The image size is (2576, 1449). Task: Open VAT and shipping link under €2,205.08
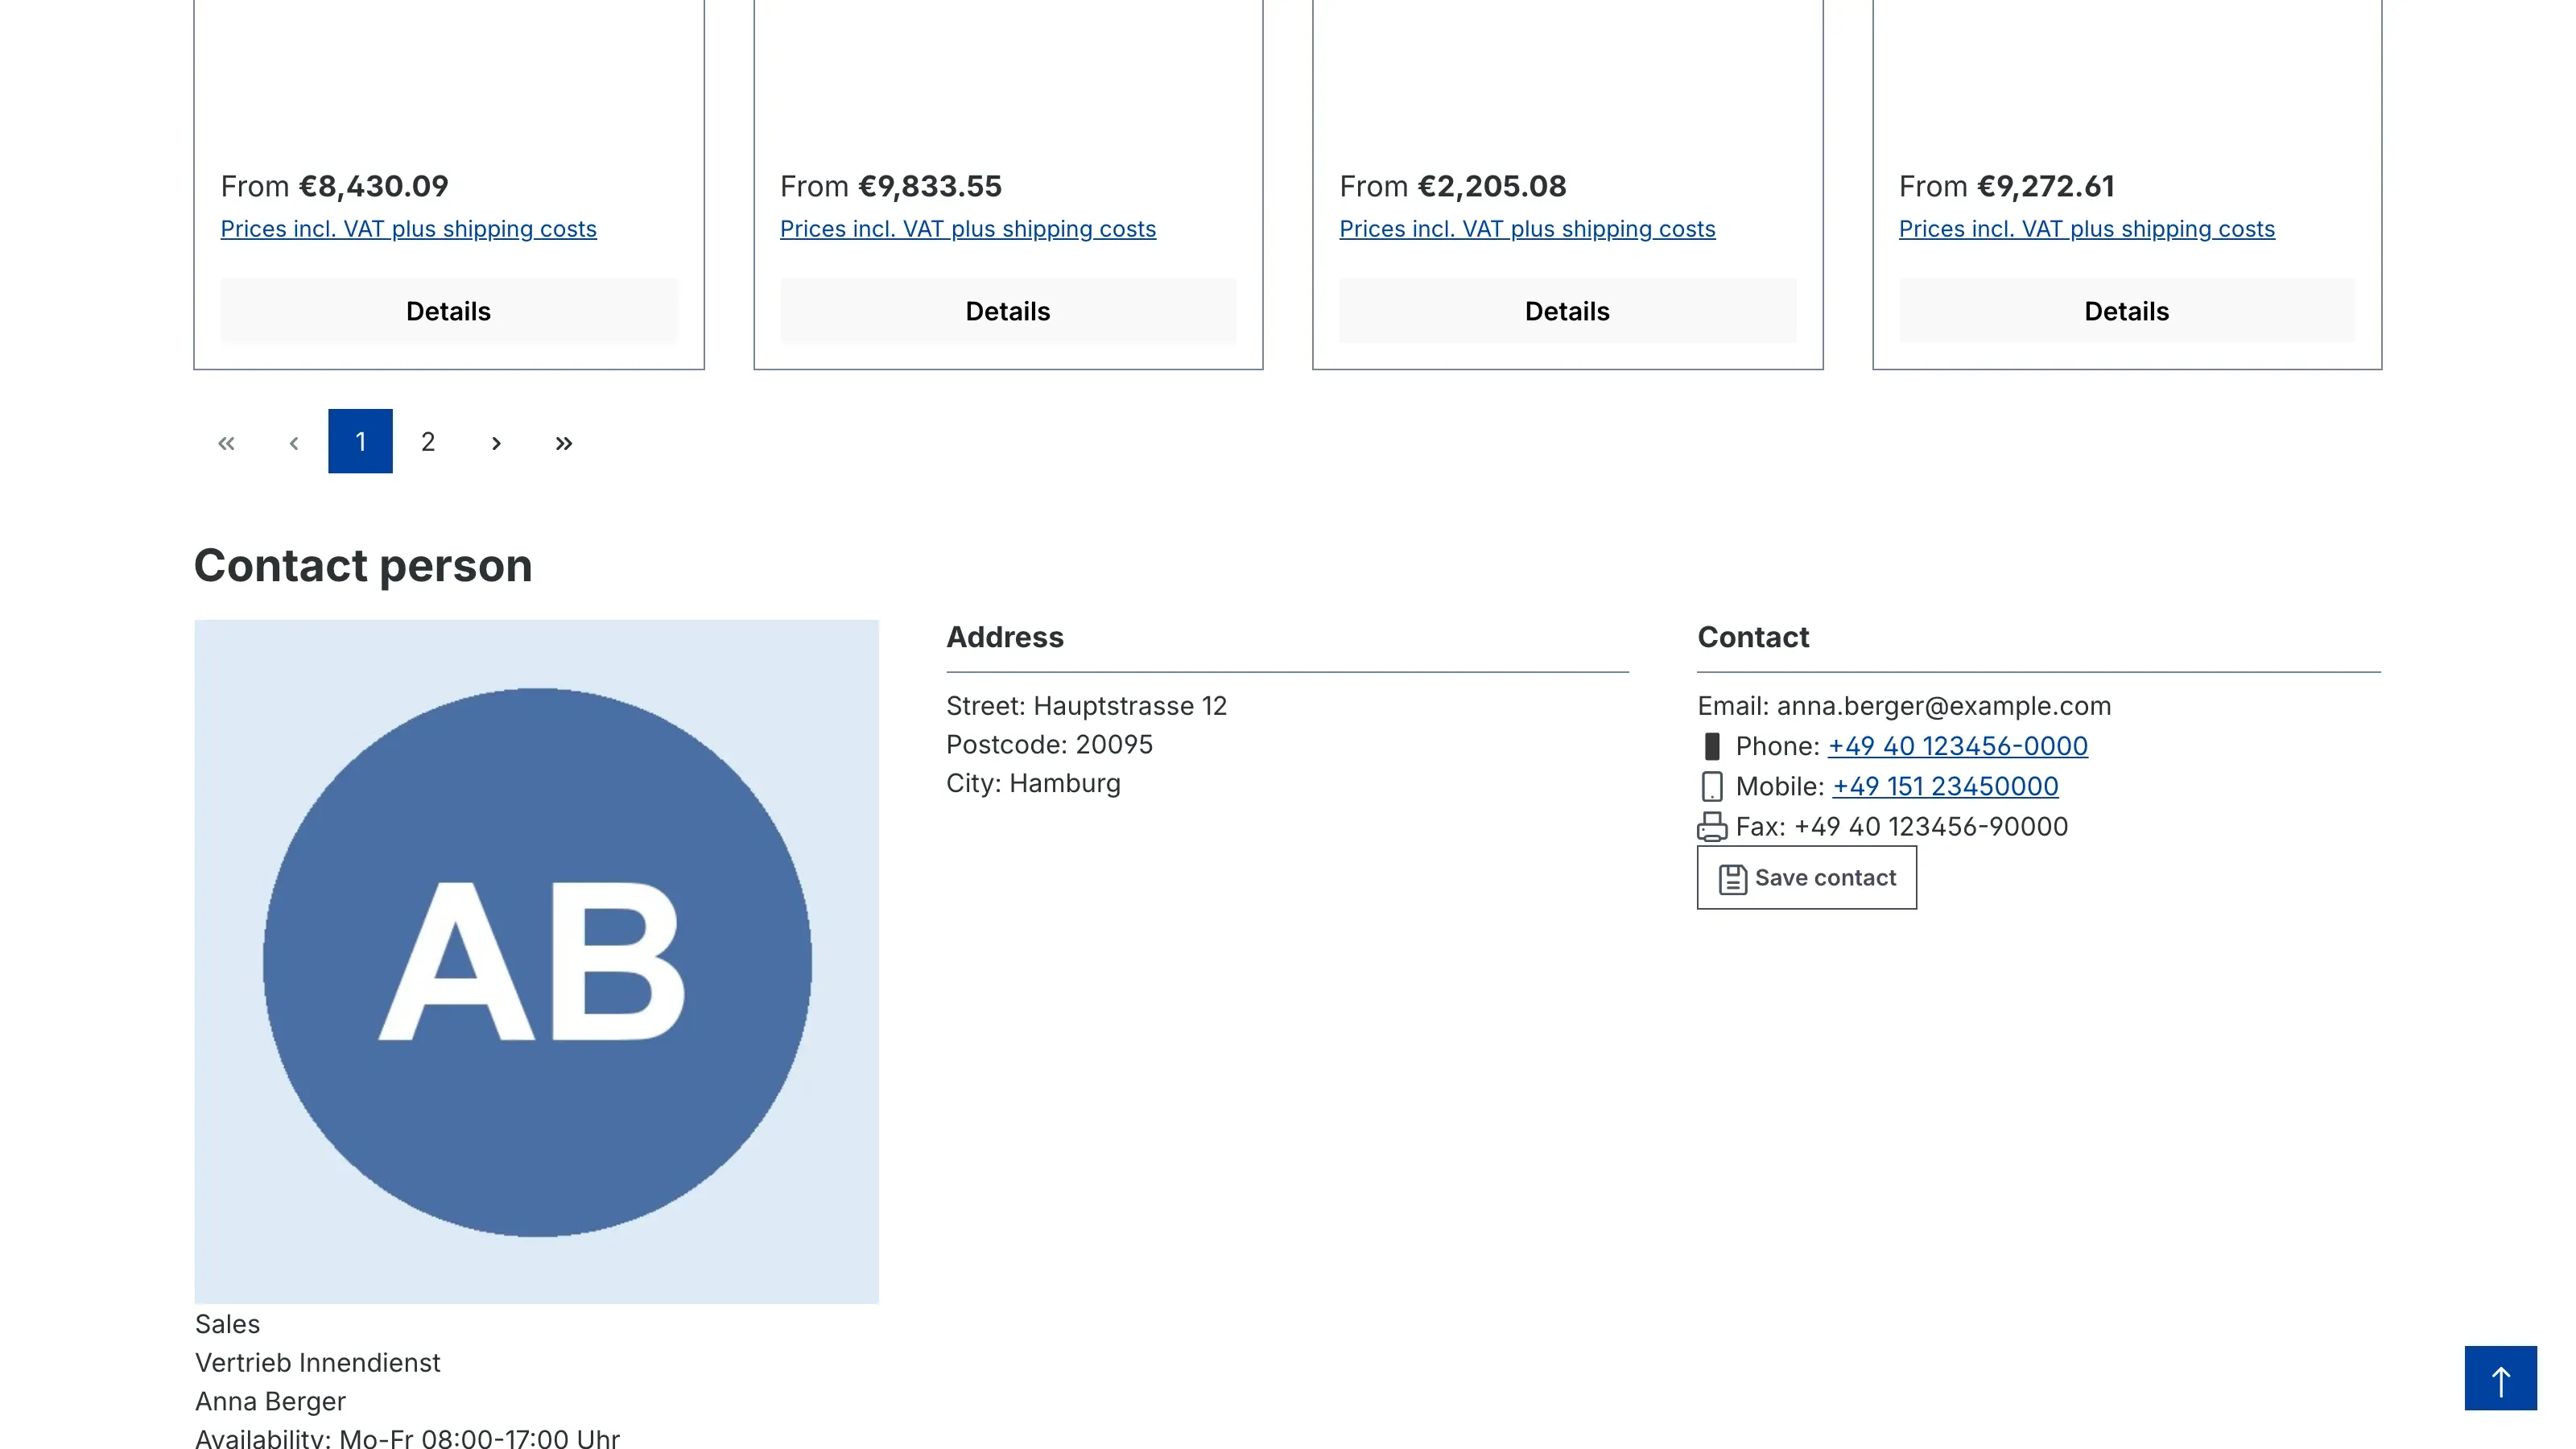pos(1527,229)
